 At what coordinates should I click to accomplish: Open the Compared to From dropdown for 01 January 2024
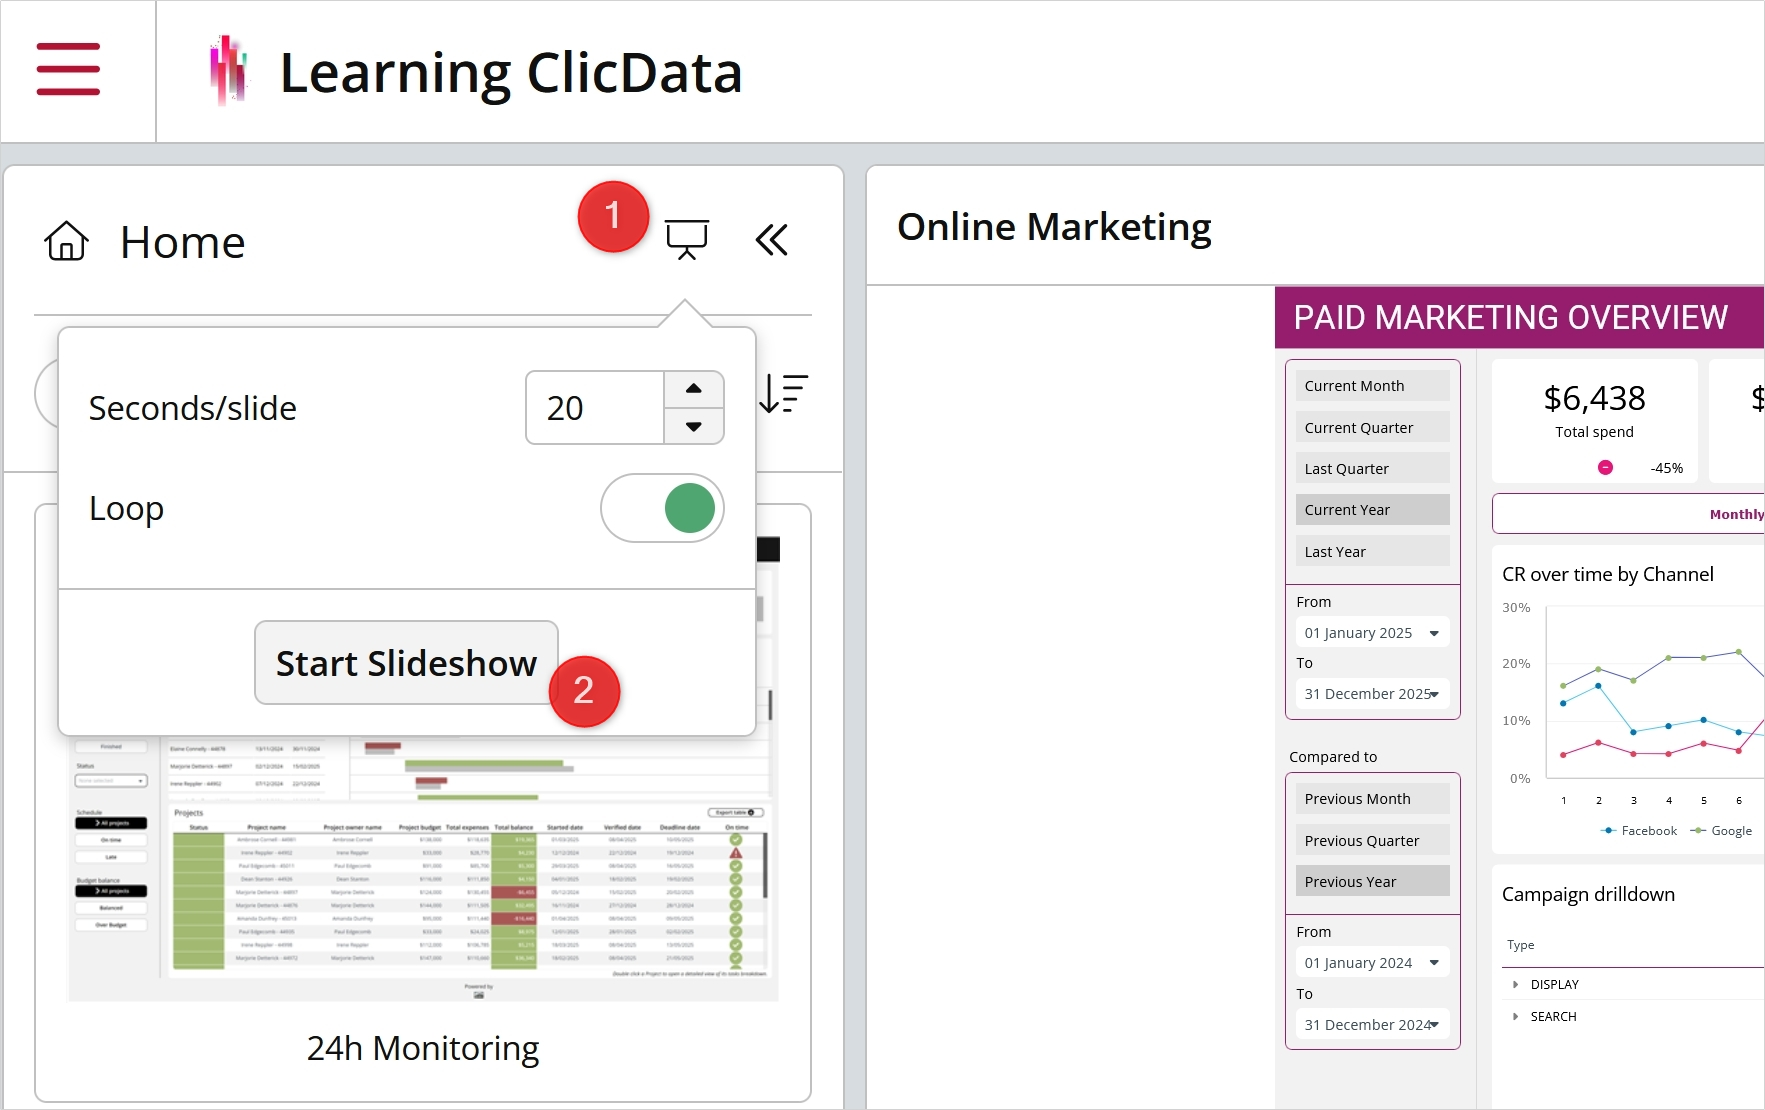click(x=1372, y=962)
